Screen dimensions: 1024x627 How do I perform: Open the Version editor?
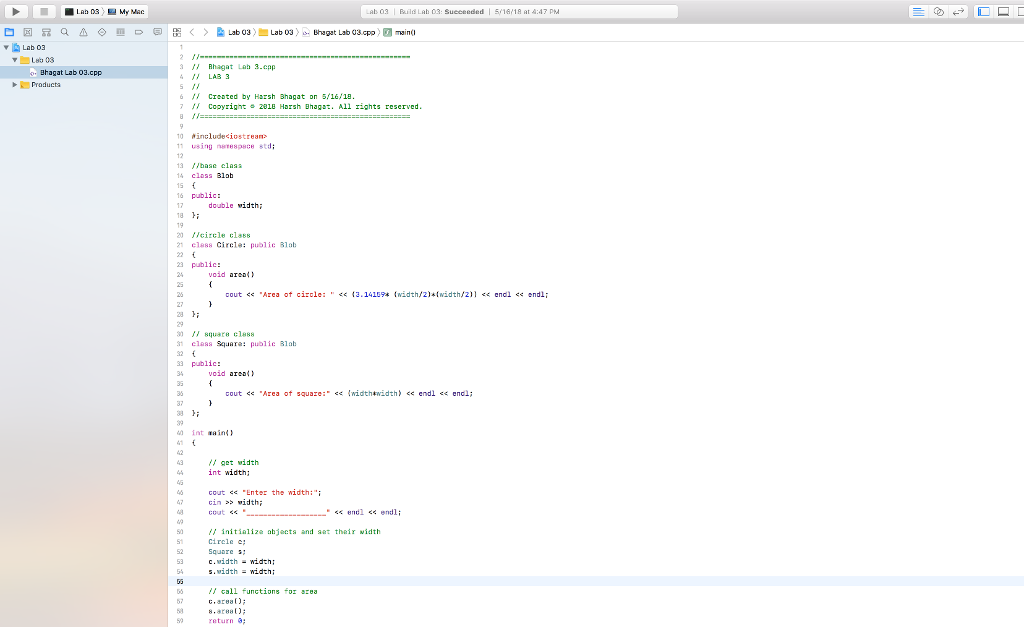[x=958, y=10]
